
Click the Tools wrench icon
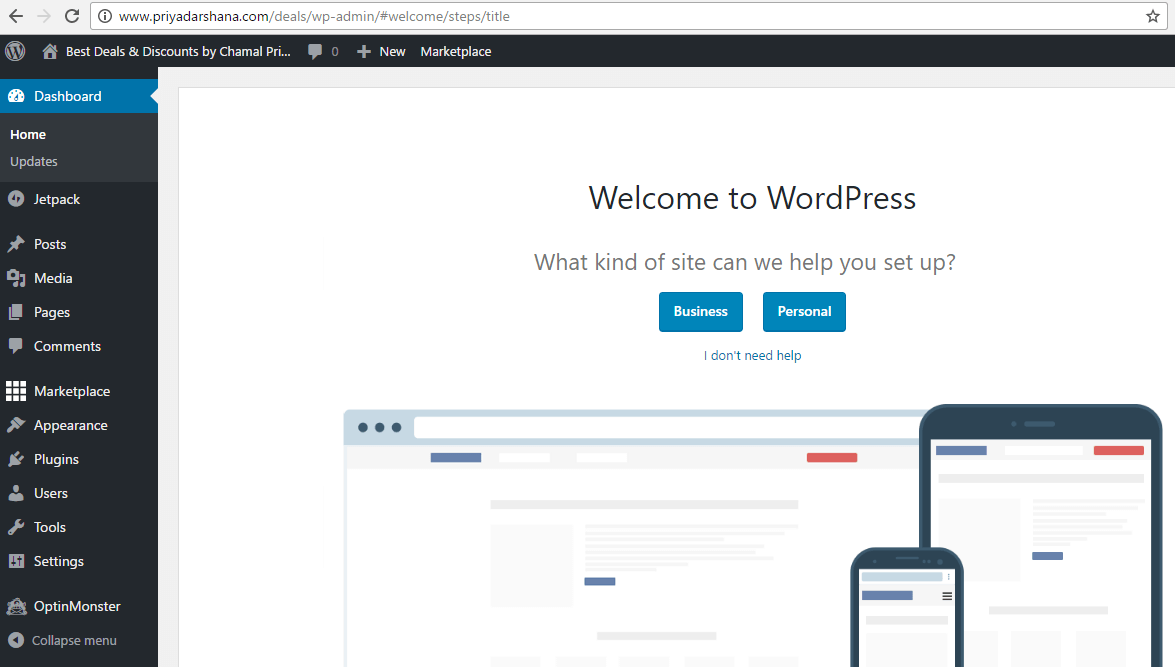[x=16, y=527]
